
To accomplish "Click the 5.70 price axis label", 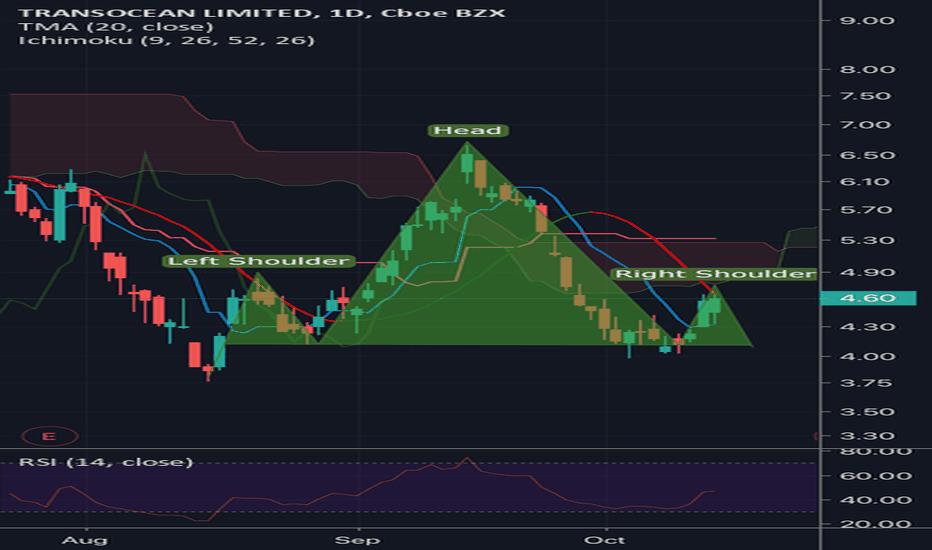I will [866, 210].
